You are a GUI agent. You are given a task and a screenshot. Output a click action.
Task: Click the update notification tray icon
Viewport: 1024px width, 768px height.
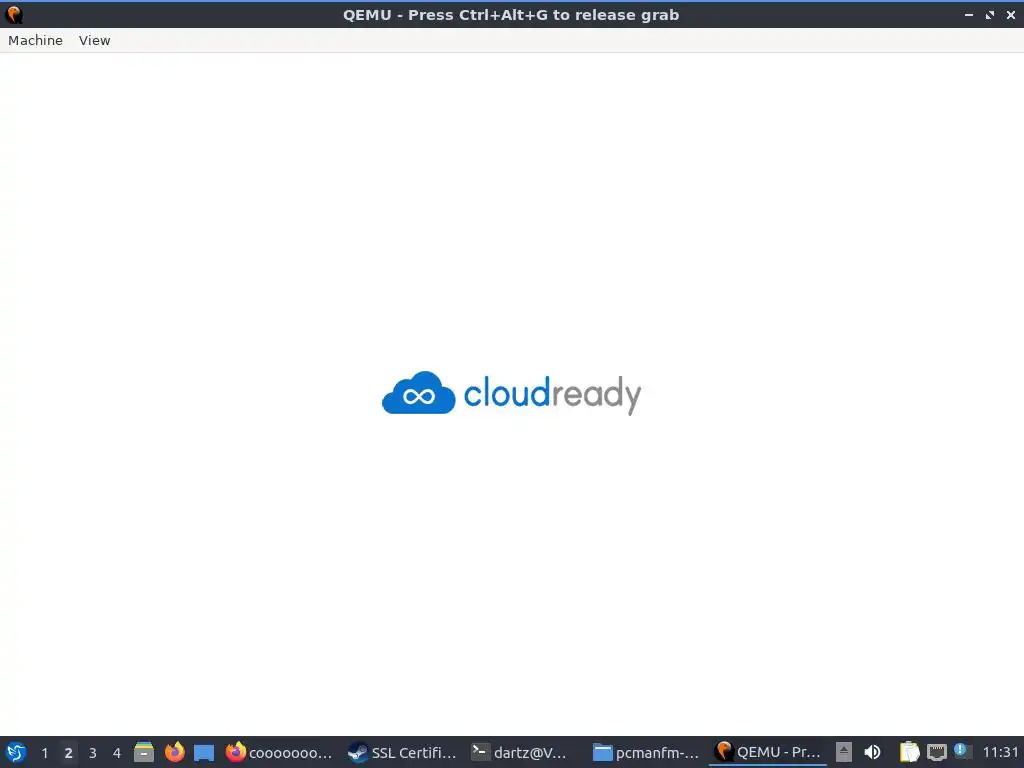[961, 751]
